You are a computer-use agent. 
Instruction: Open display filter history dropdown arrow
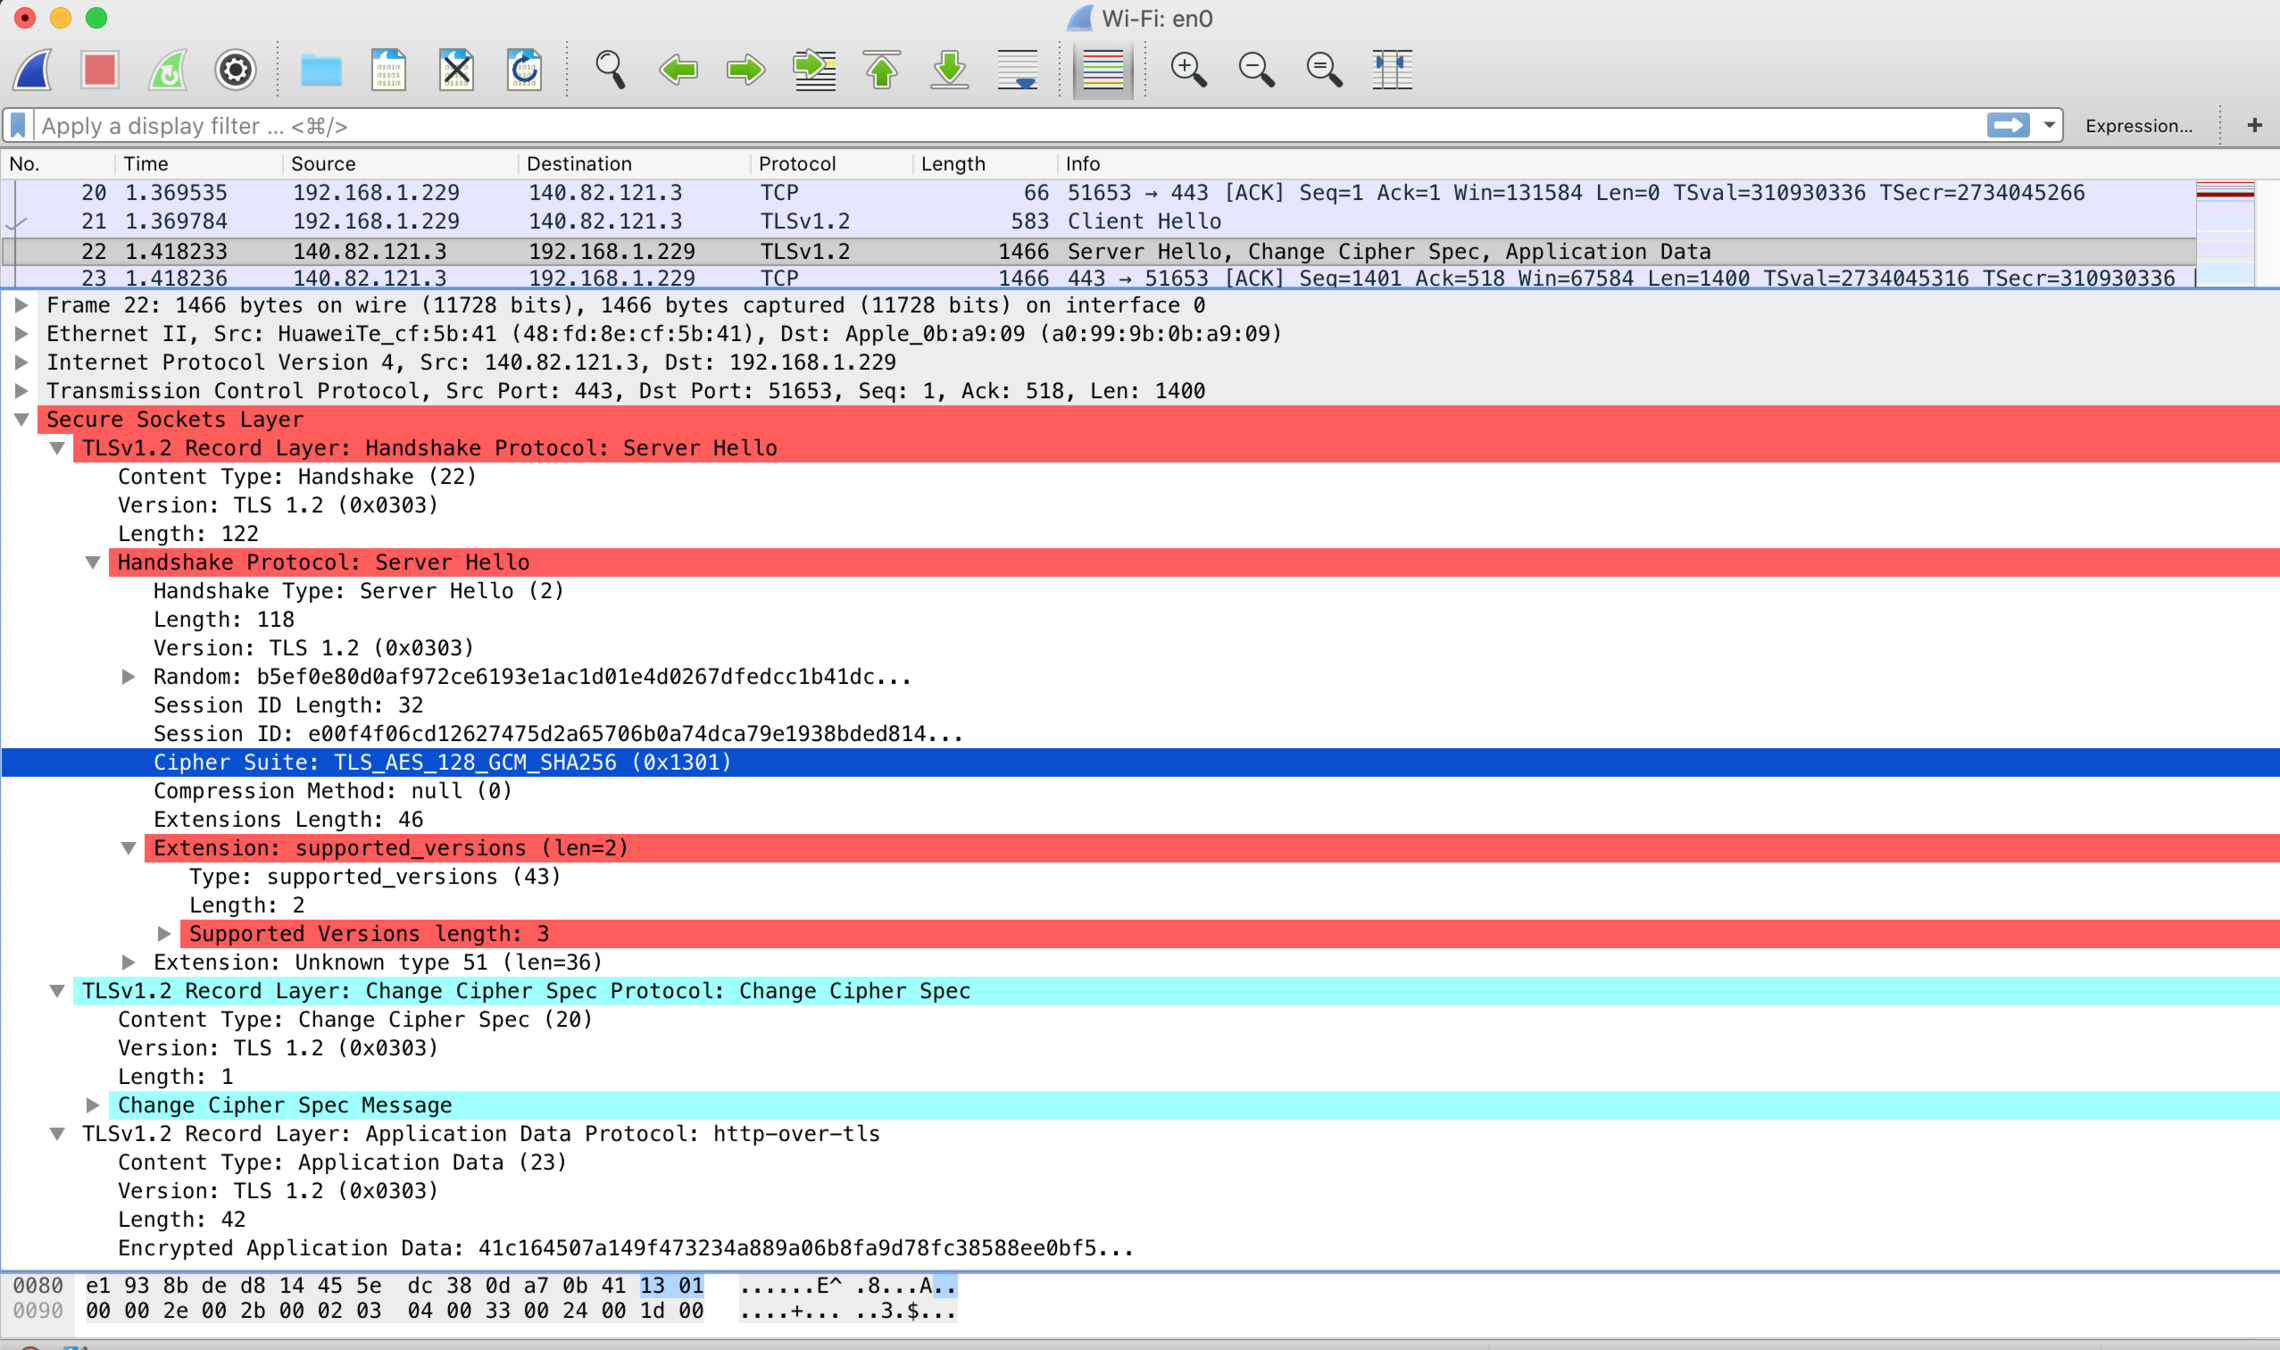2049,126
